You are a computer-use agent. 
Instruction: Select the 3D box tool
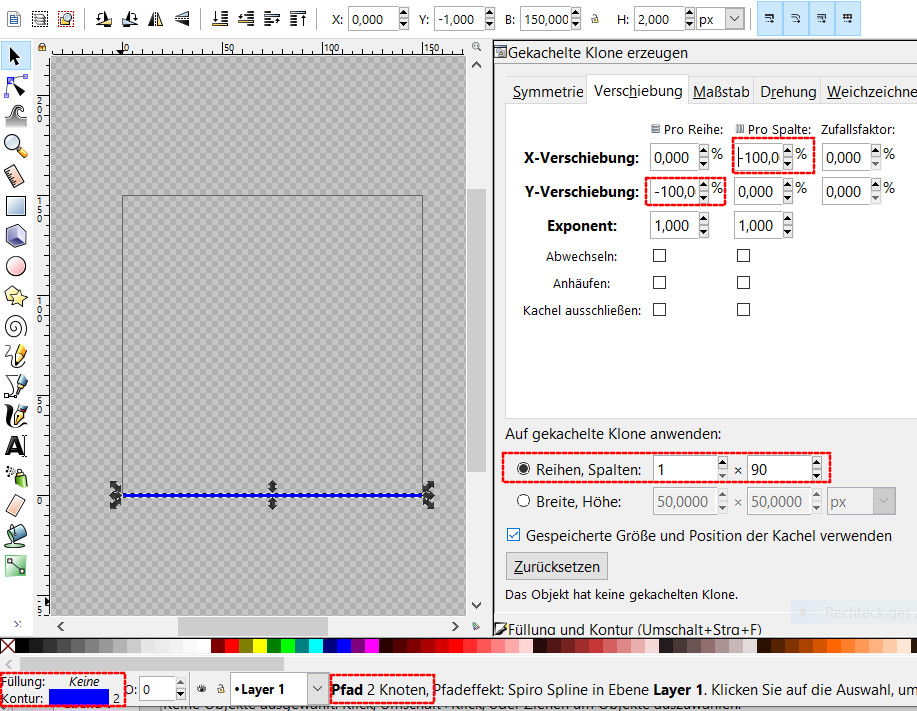point(15,236)
